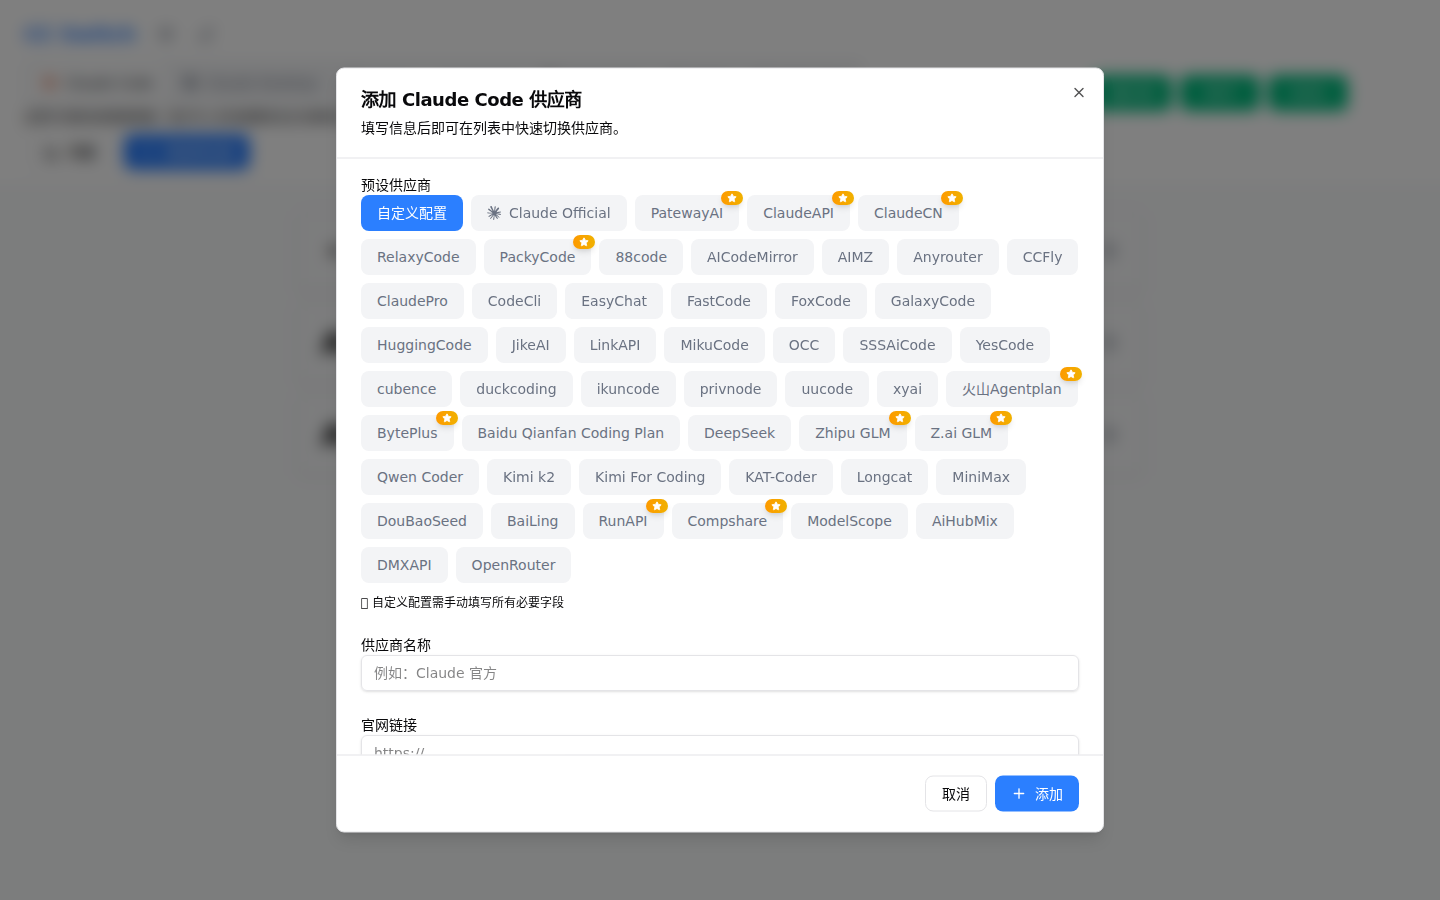Select the FastCode preset
The height and width of the screenshot is (900, 1440).
point(719,301)
